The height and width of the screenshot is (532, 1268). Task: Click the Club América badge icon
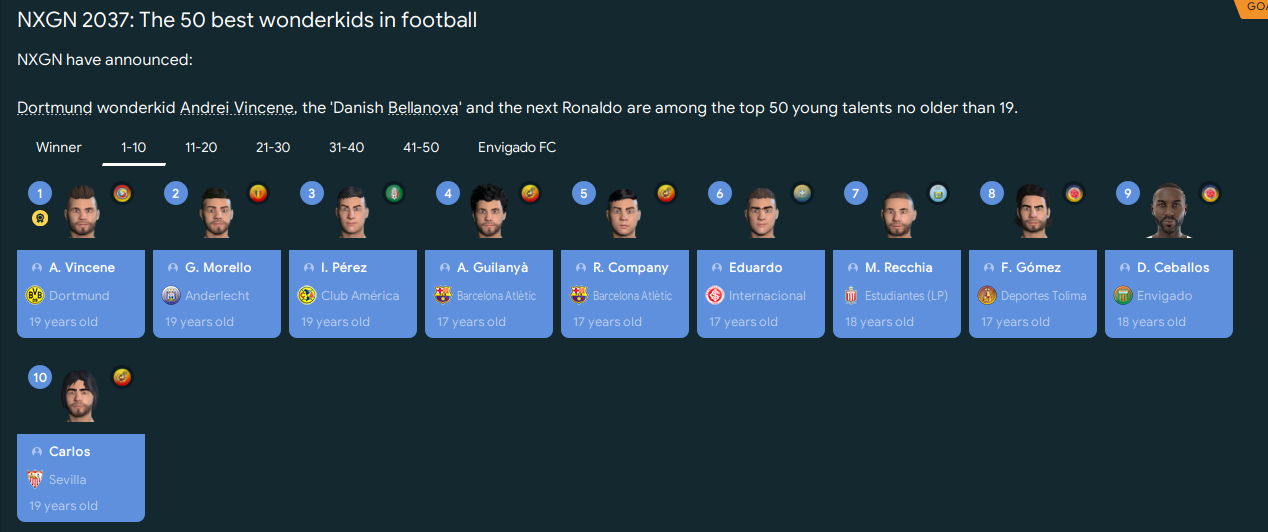point(306,295)
